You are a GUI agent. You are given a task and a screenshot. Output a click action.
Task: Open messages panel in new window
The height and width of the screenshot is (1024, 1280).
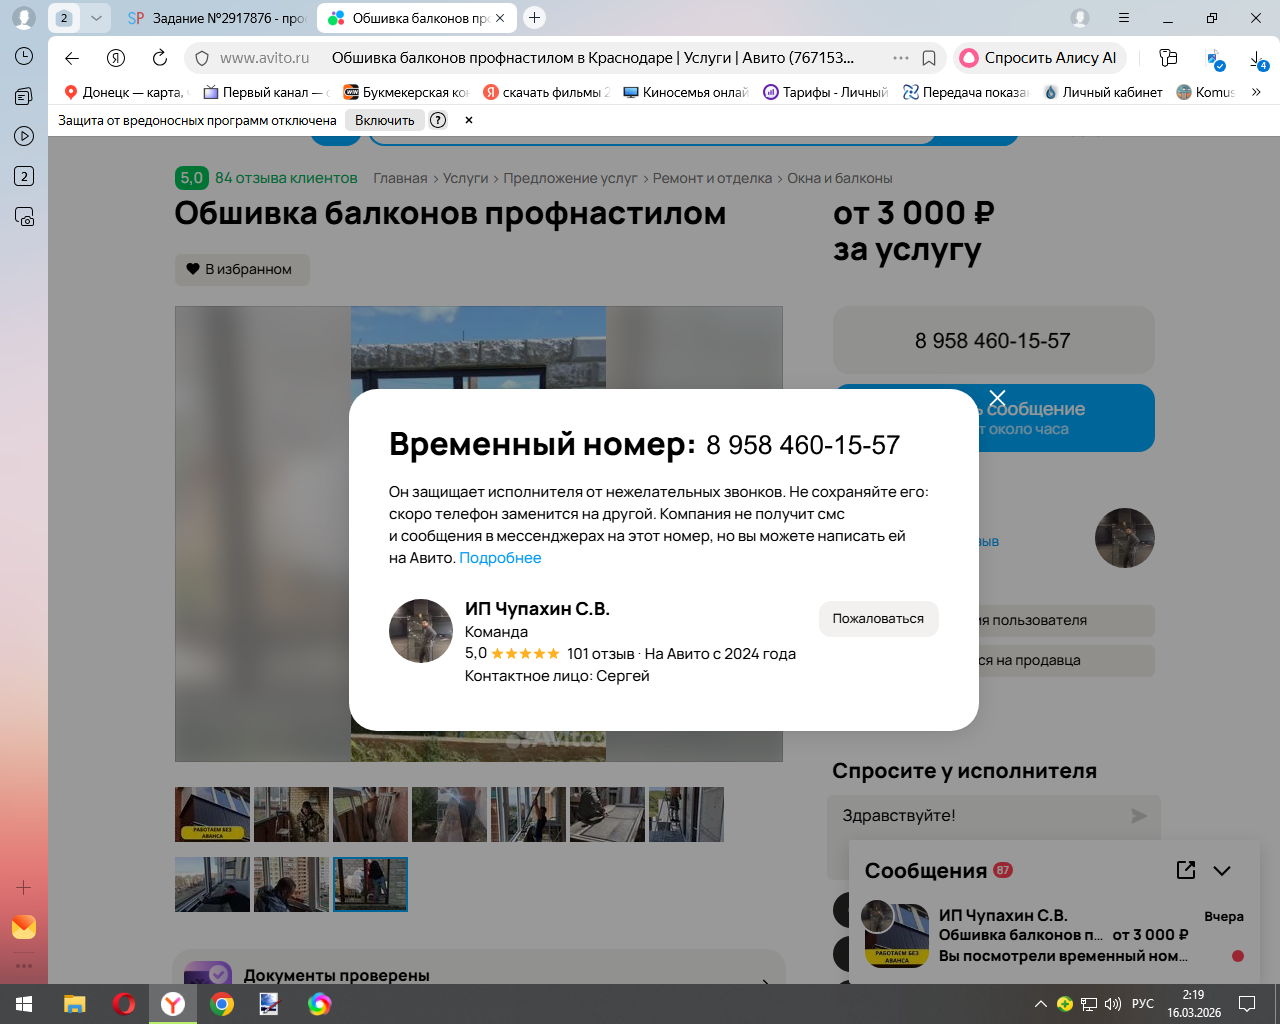(x=1186, y=870)
